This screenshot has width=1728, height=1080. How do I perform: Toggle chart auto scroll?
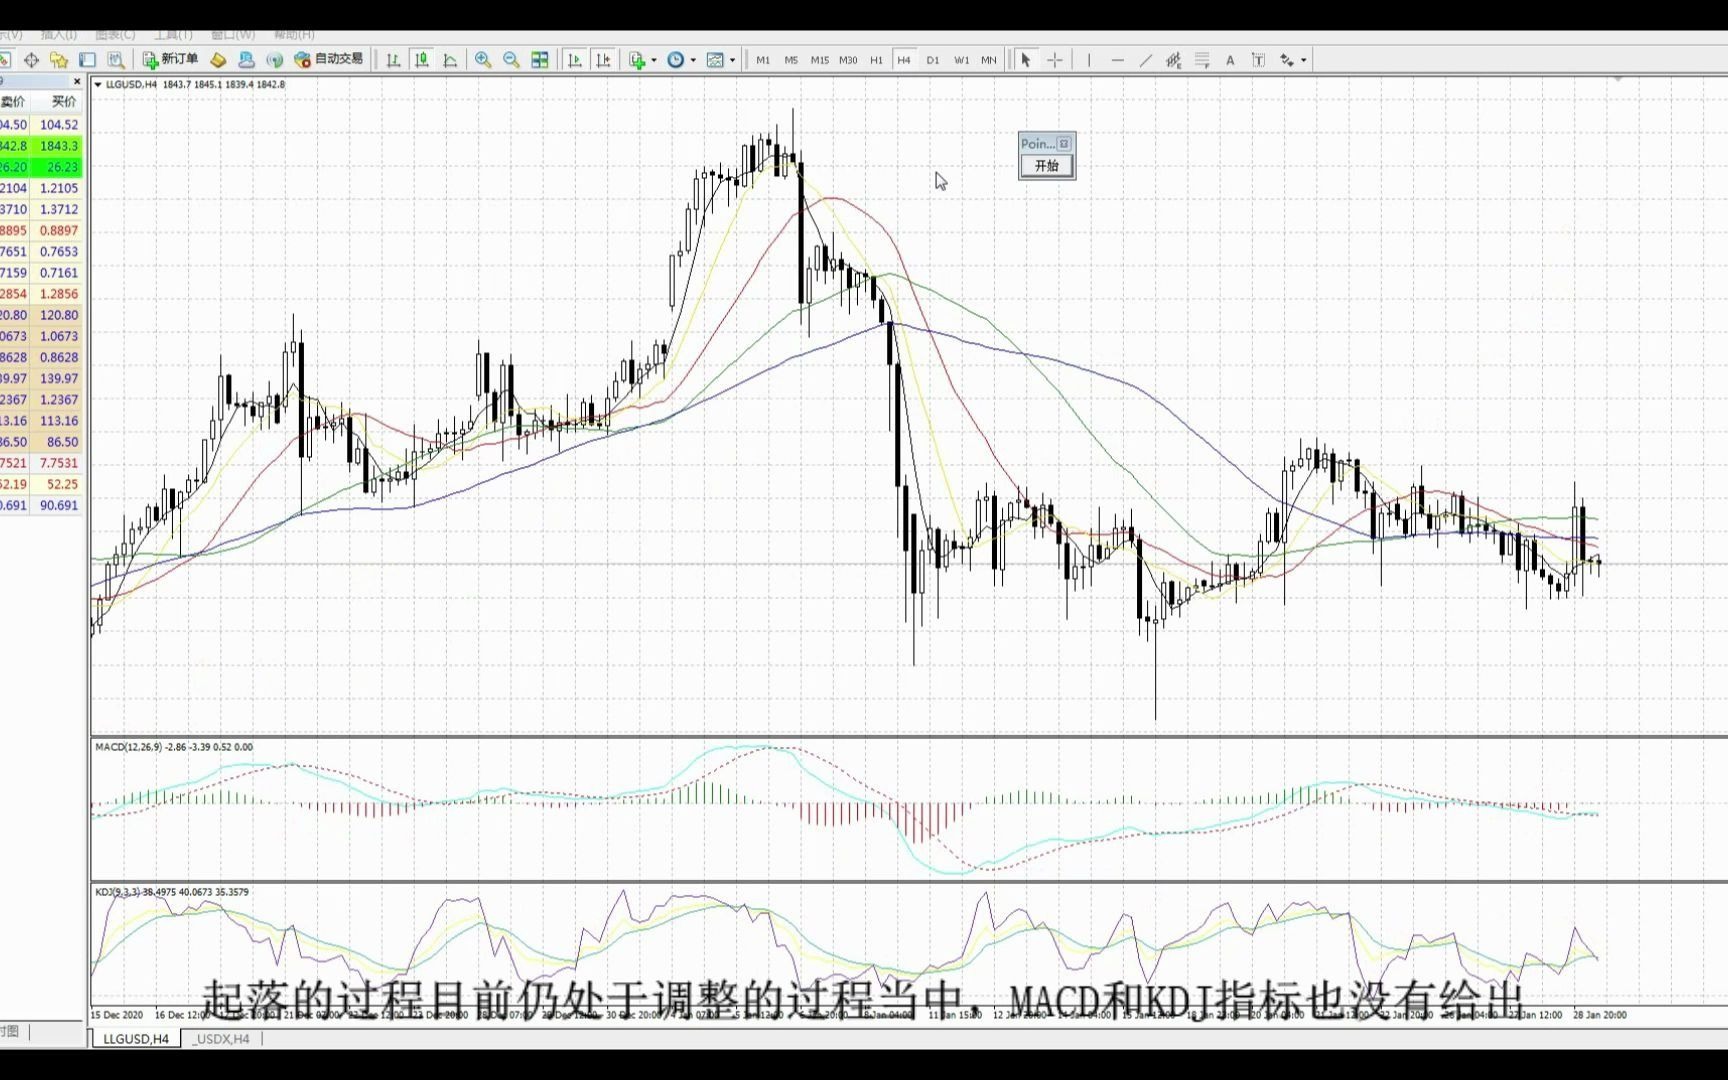pos(574,60)
